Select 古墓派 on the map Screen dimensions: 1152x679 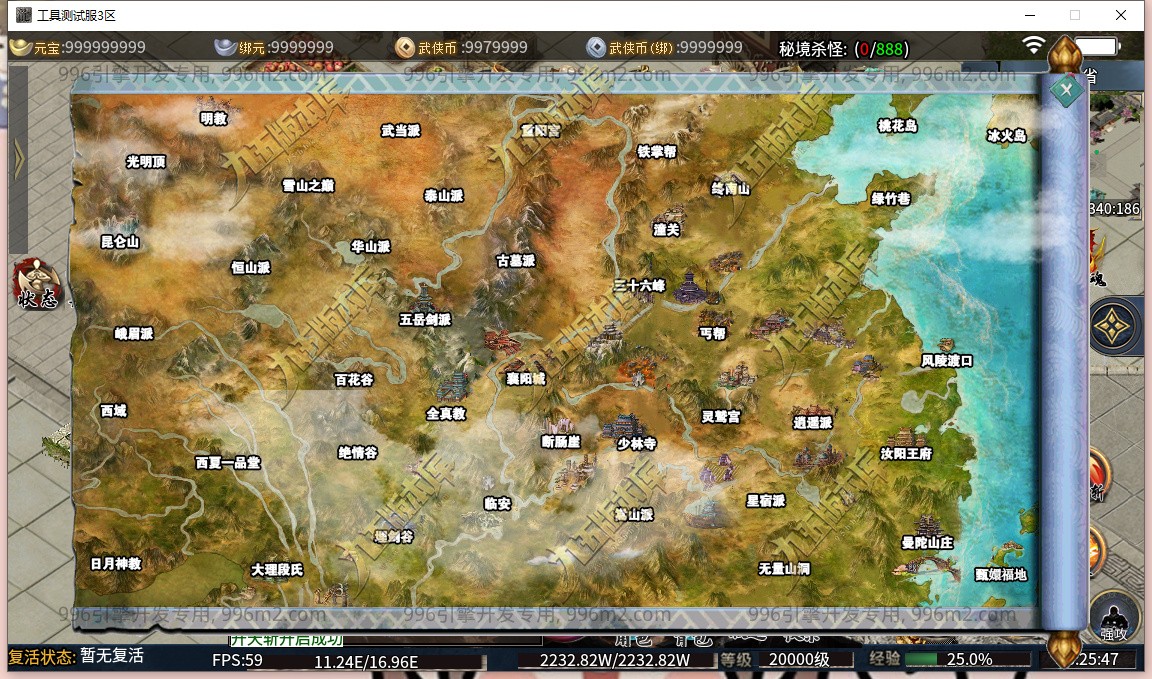pos(516,260)
